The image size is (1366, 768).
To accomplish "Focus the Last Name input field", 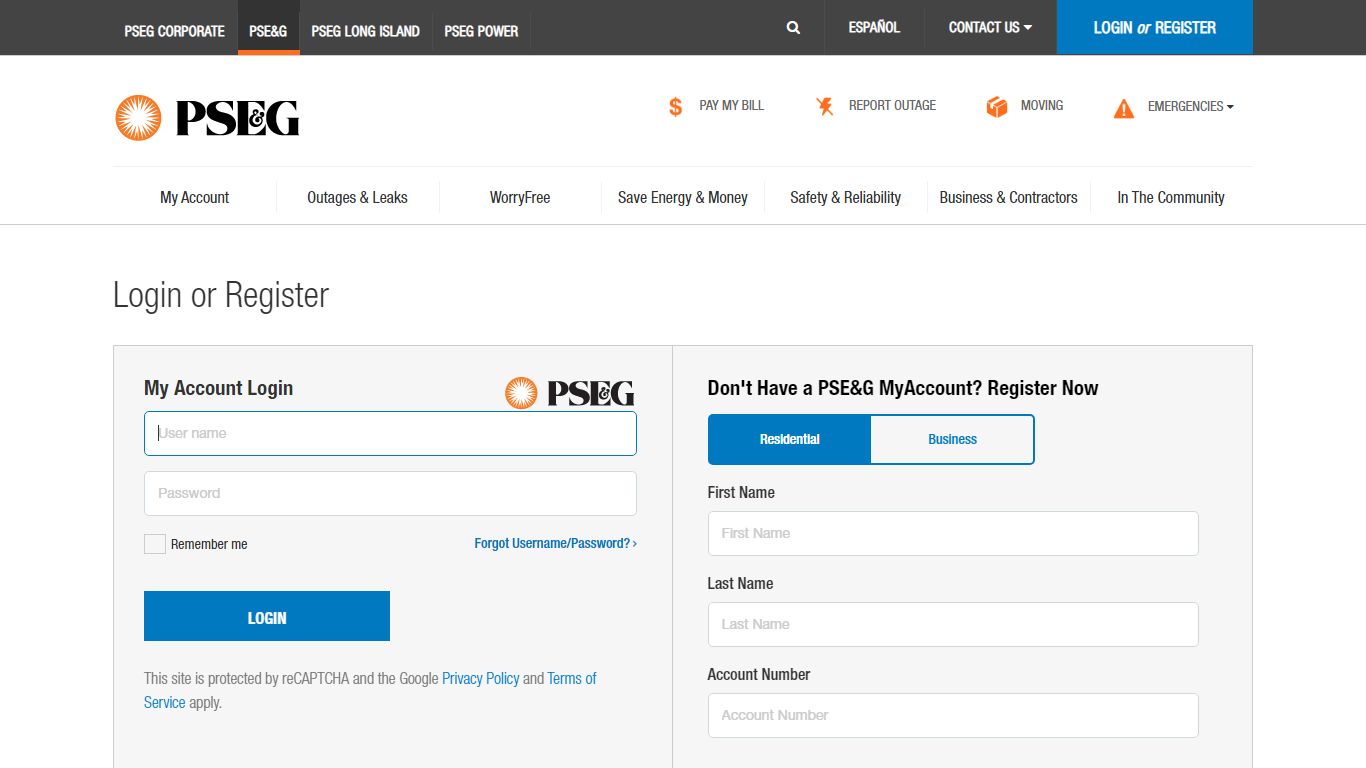I will [953, 624].
